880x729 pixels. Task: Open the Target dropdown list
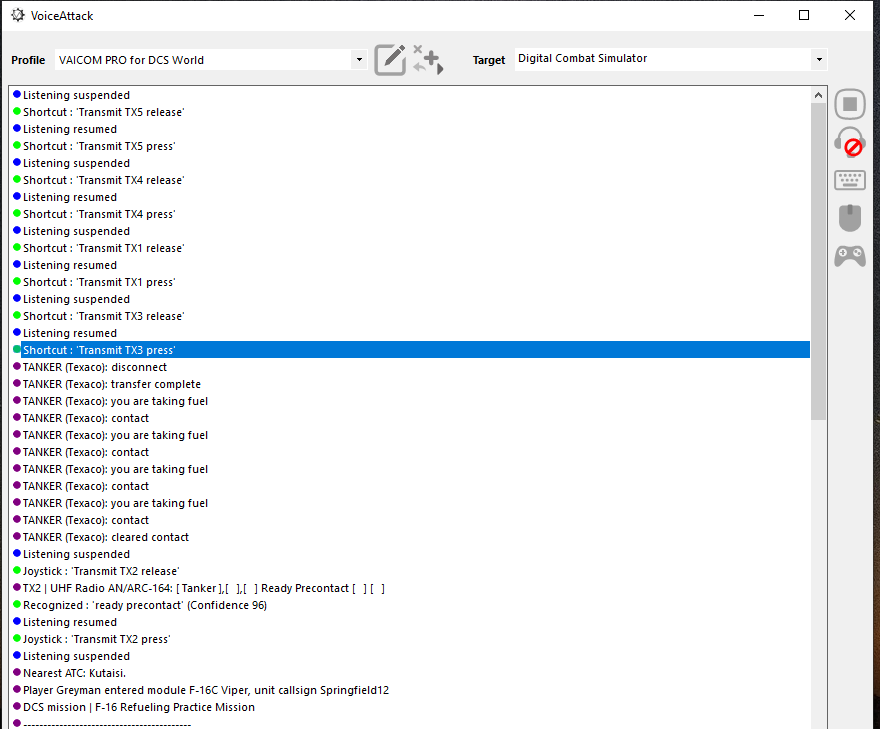point(819,59)
